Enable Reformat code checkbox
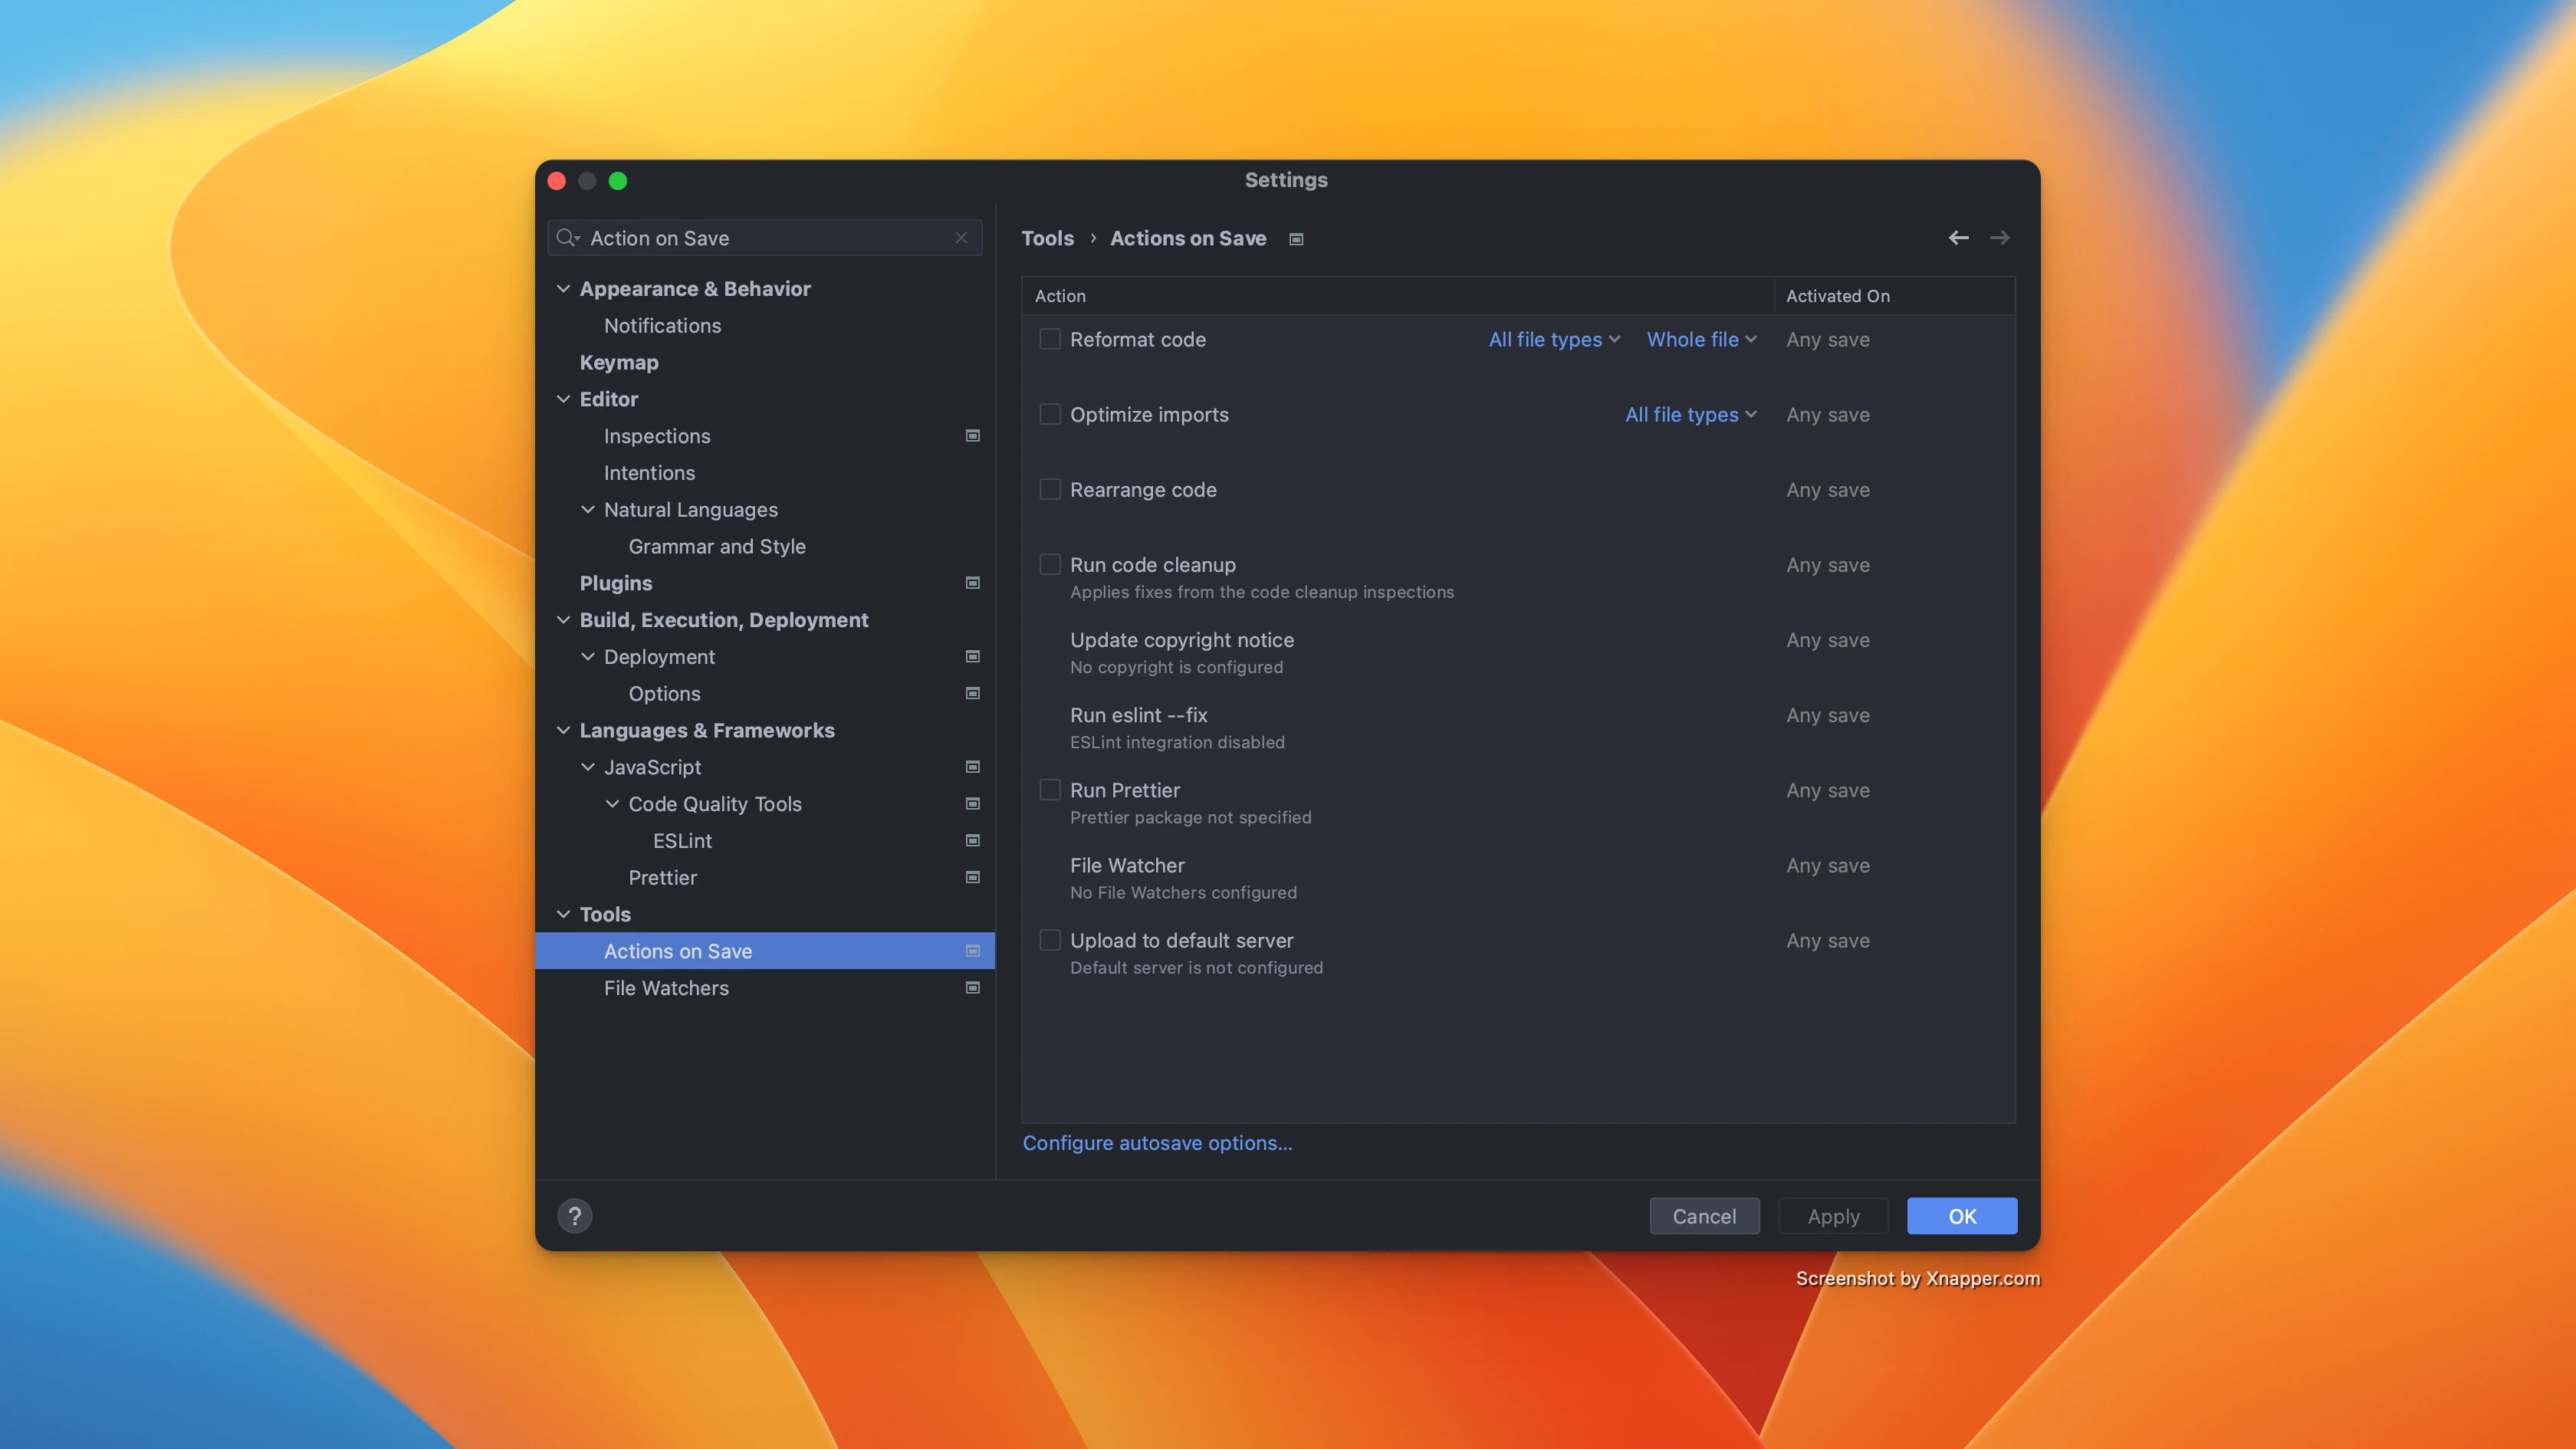Screen dimensions: 2576x1449 pyautogui.click(x=1050, y=339)
